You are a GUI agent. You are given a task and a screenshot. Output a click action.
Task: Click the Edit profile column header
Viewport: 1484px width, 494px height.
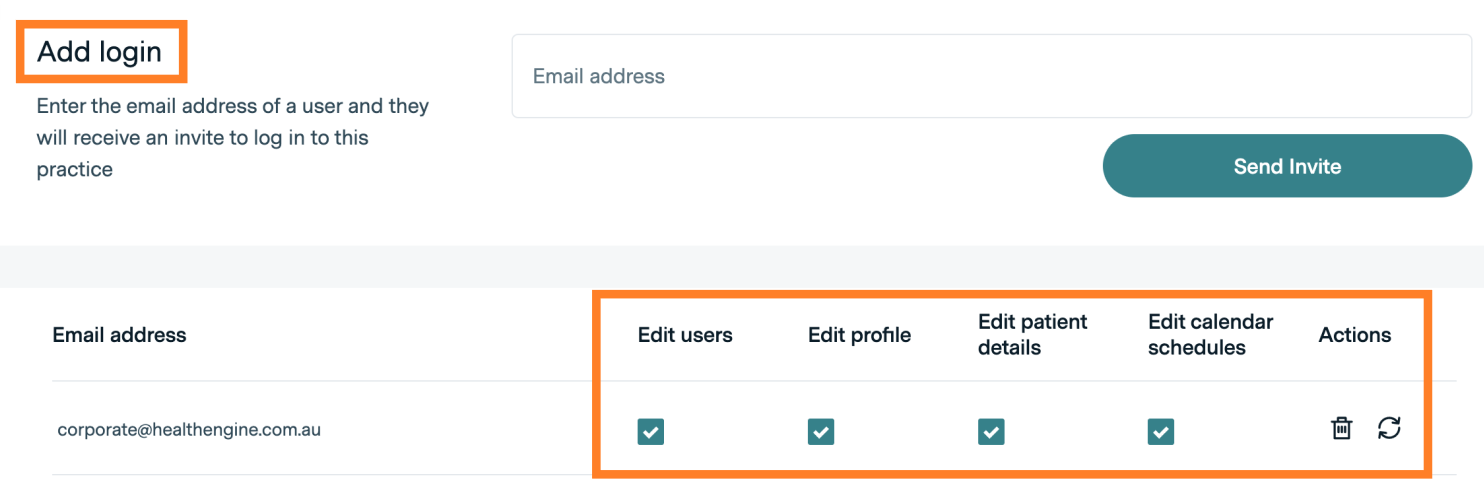pyautogui.click(x=859, y=335)
